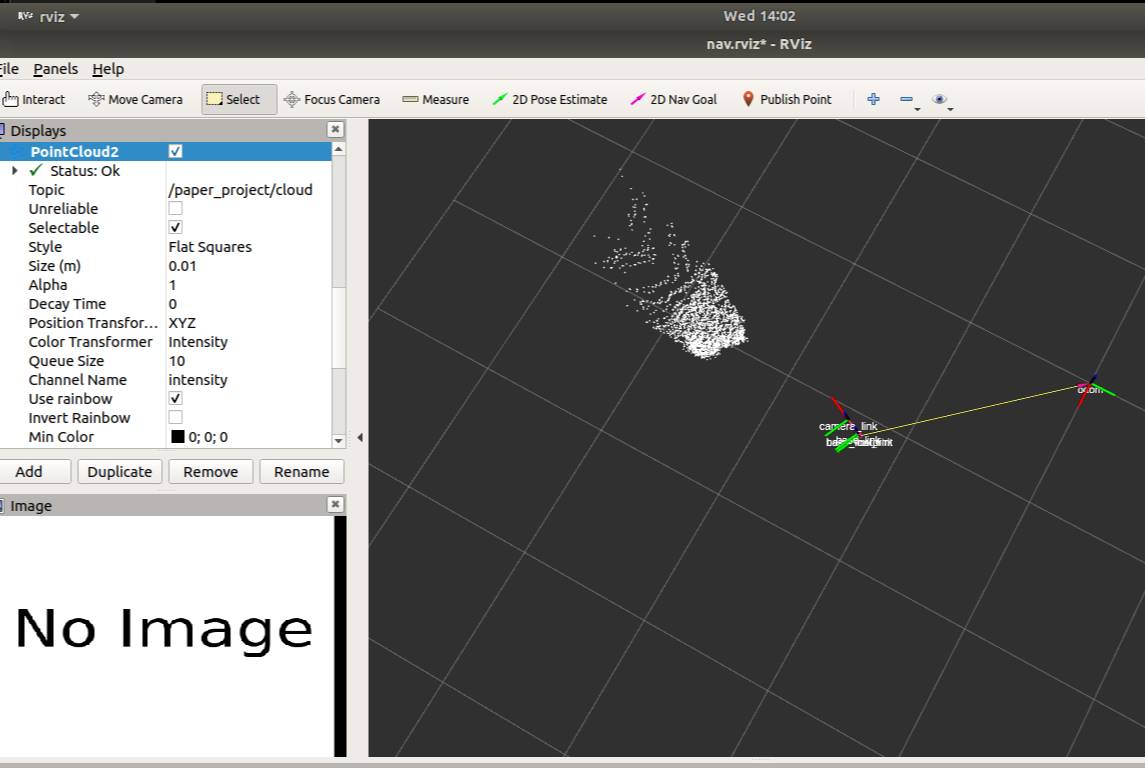Select the 2D Pose Estimate tool
This screenshot has width=1145, height=768.
click(550, 99)
